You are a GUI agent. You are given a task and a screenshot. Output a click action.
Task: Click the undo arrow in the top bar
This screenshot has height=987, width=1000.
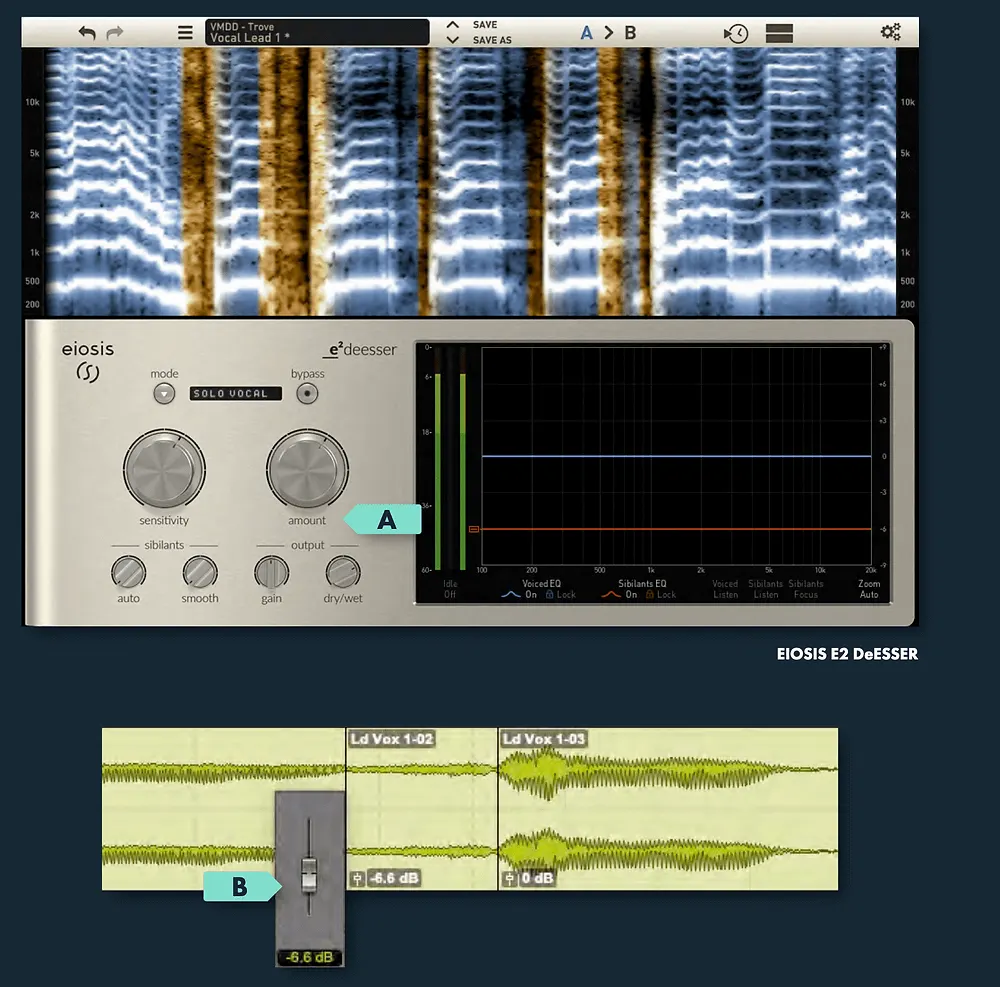tap(87, 33)
